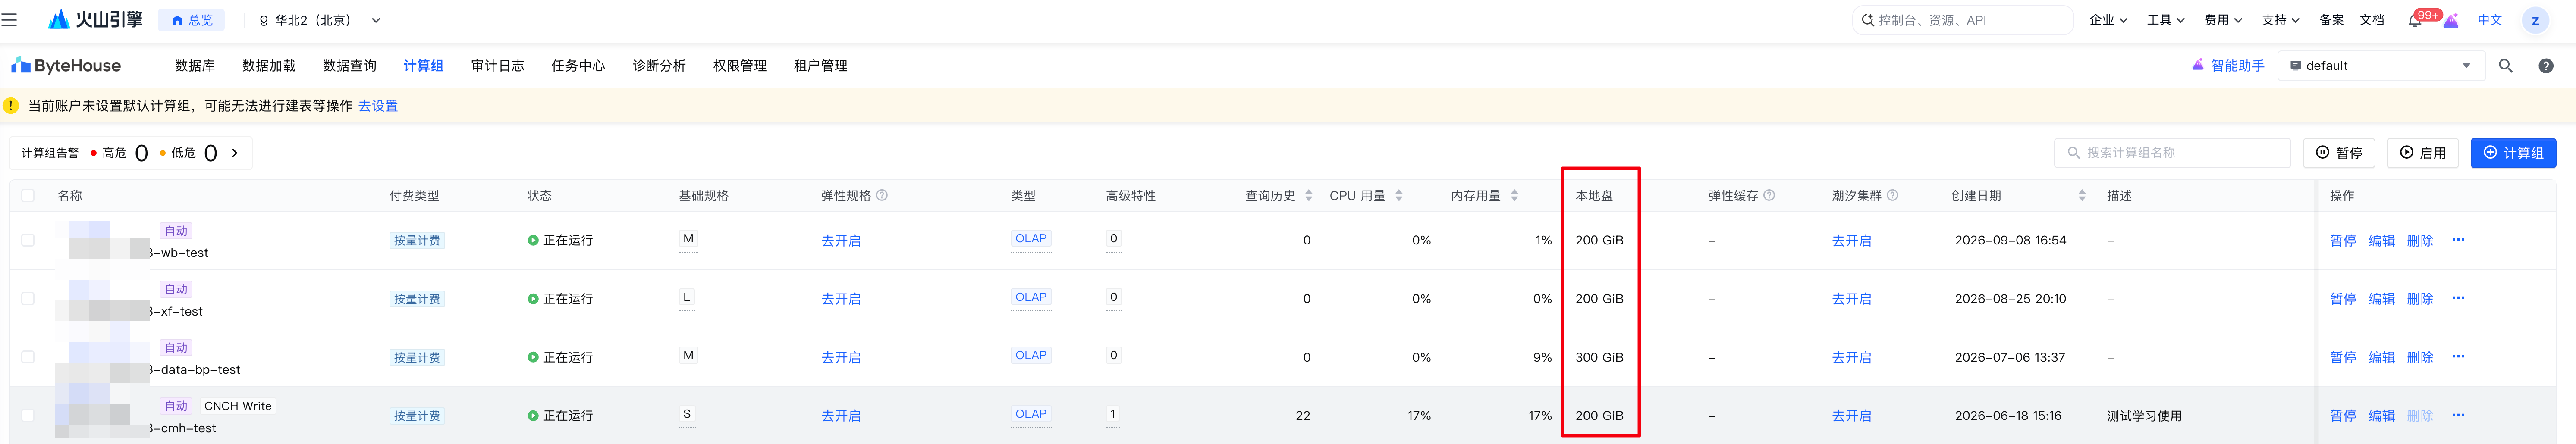
Task: Click the purple AI assistant icon near 中文
Action: pos(2451,20)
